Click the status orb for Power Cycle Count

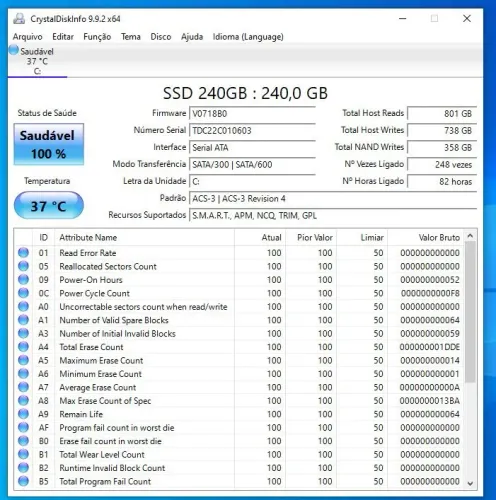(23, 293)
